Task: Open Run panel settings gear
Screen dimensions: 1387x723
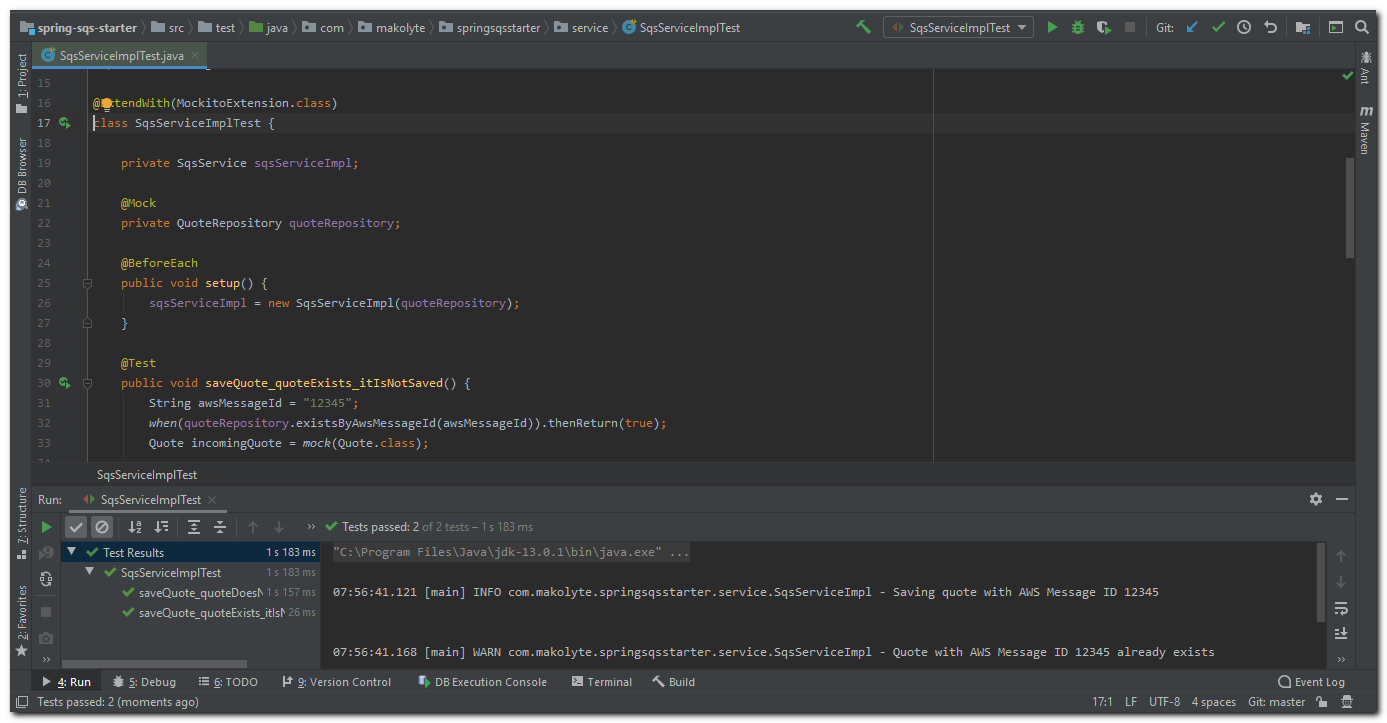Action: pos(1316,498)
